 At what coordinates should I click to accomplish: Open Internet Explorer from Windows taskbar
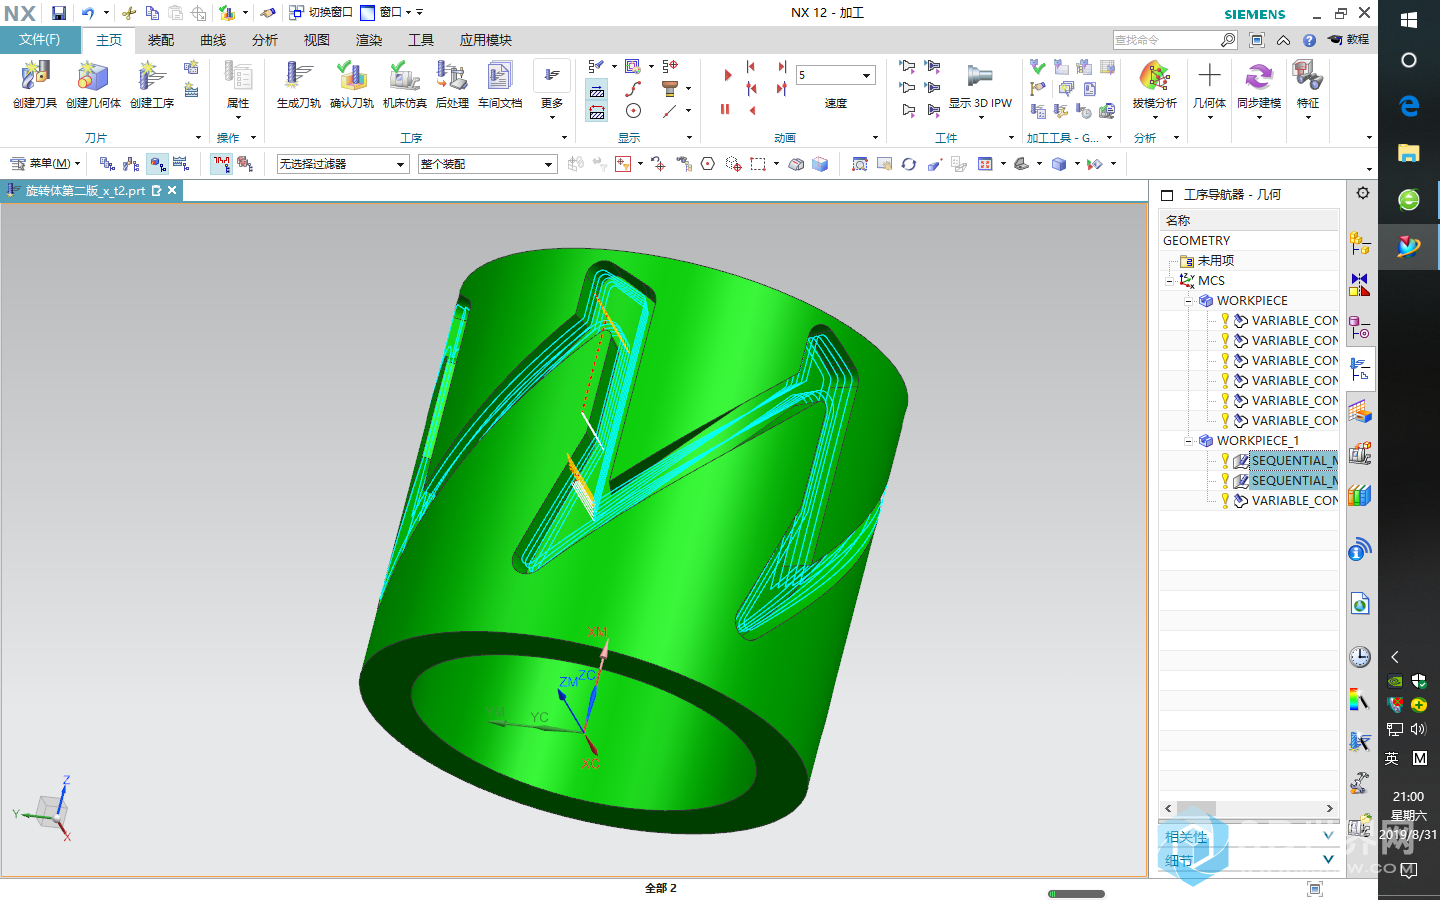(1409, 105)
